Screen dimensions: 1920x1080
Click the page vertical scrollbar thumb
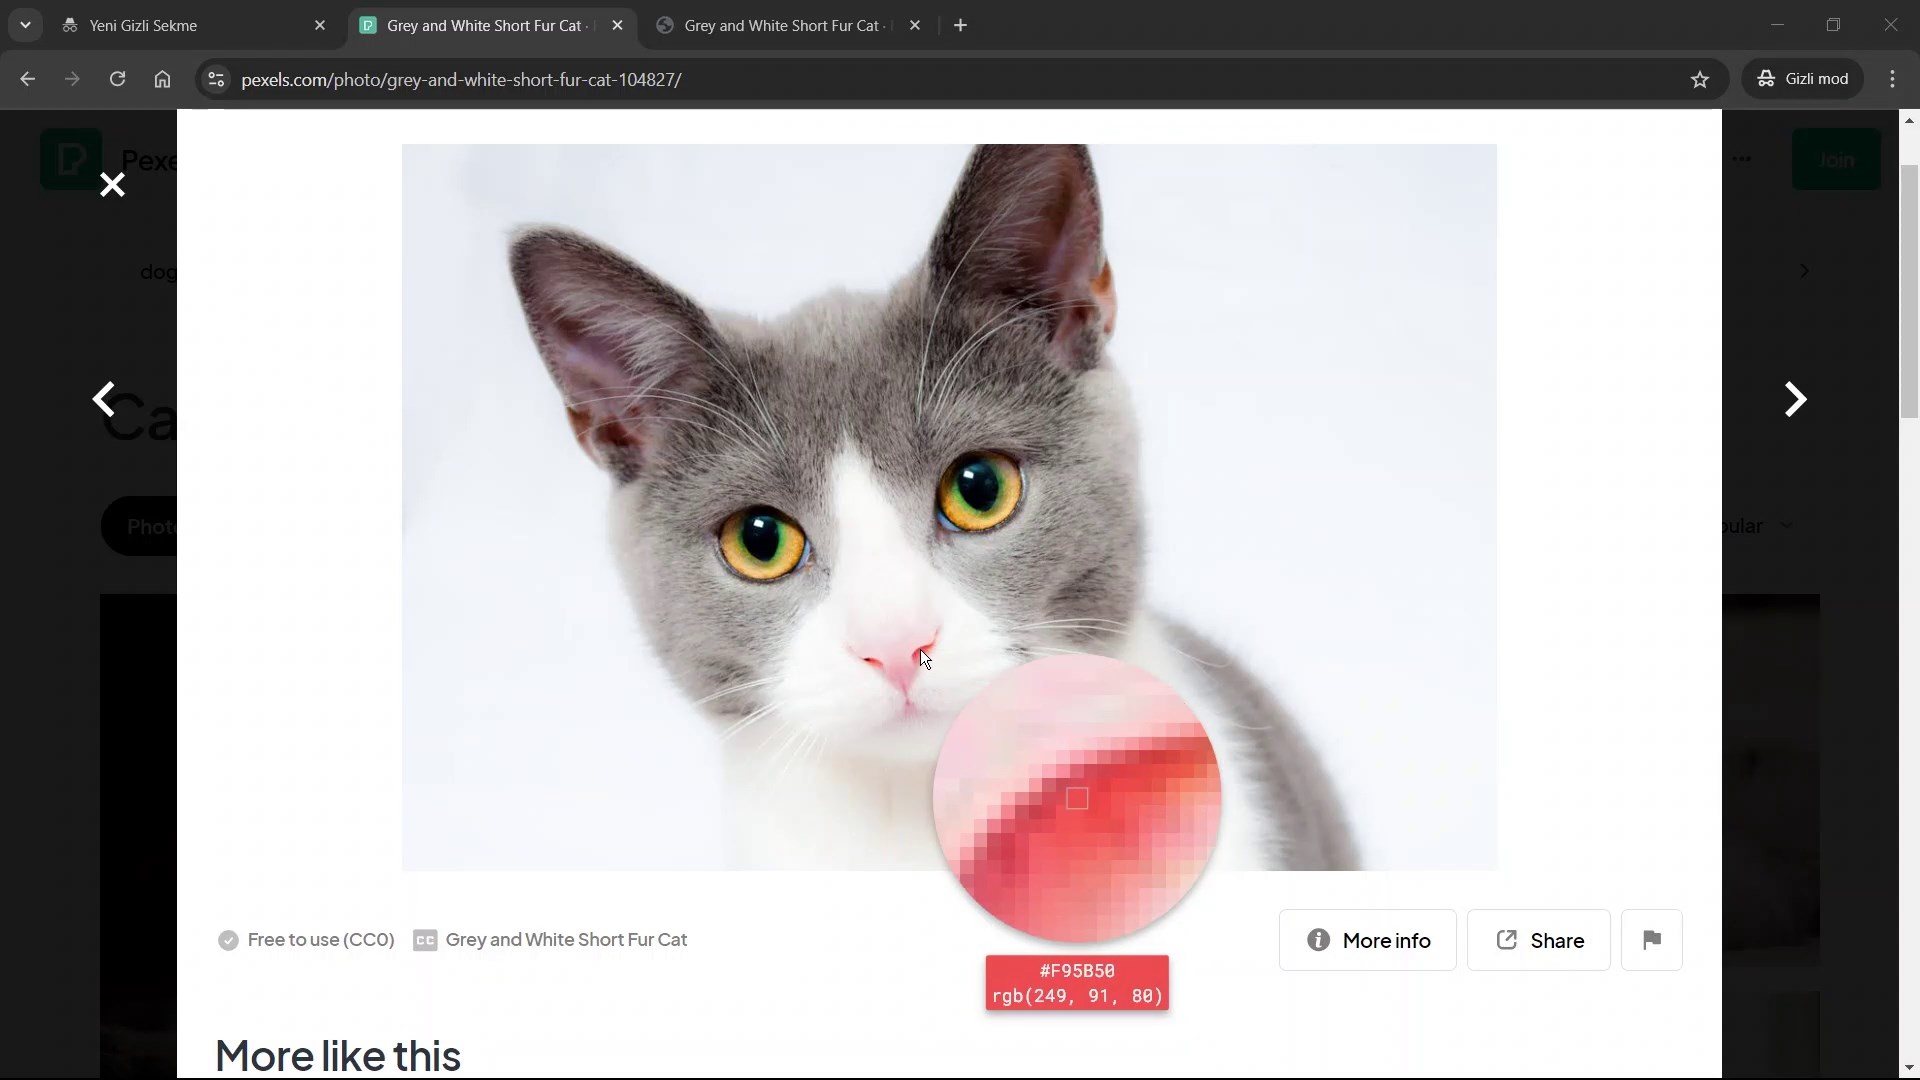(1909, 290)
